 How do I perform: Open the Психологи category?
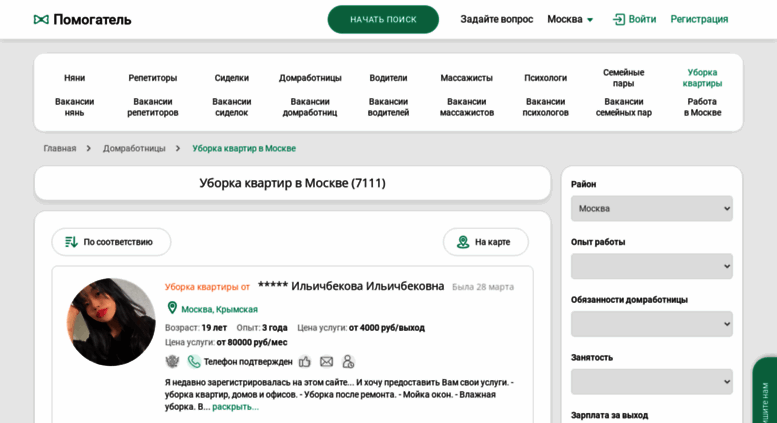[545, 78]
